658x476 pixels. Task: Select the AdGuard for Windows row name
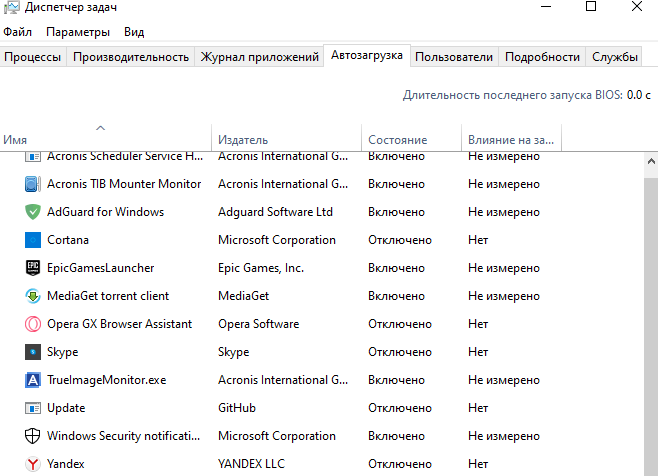105,212
